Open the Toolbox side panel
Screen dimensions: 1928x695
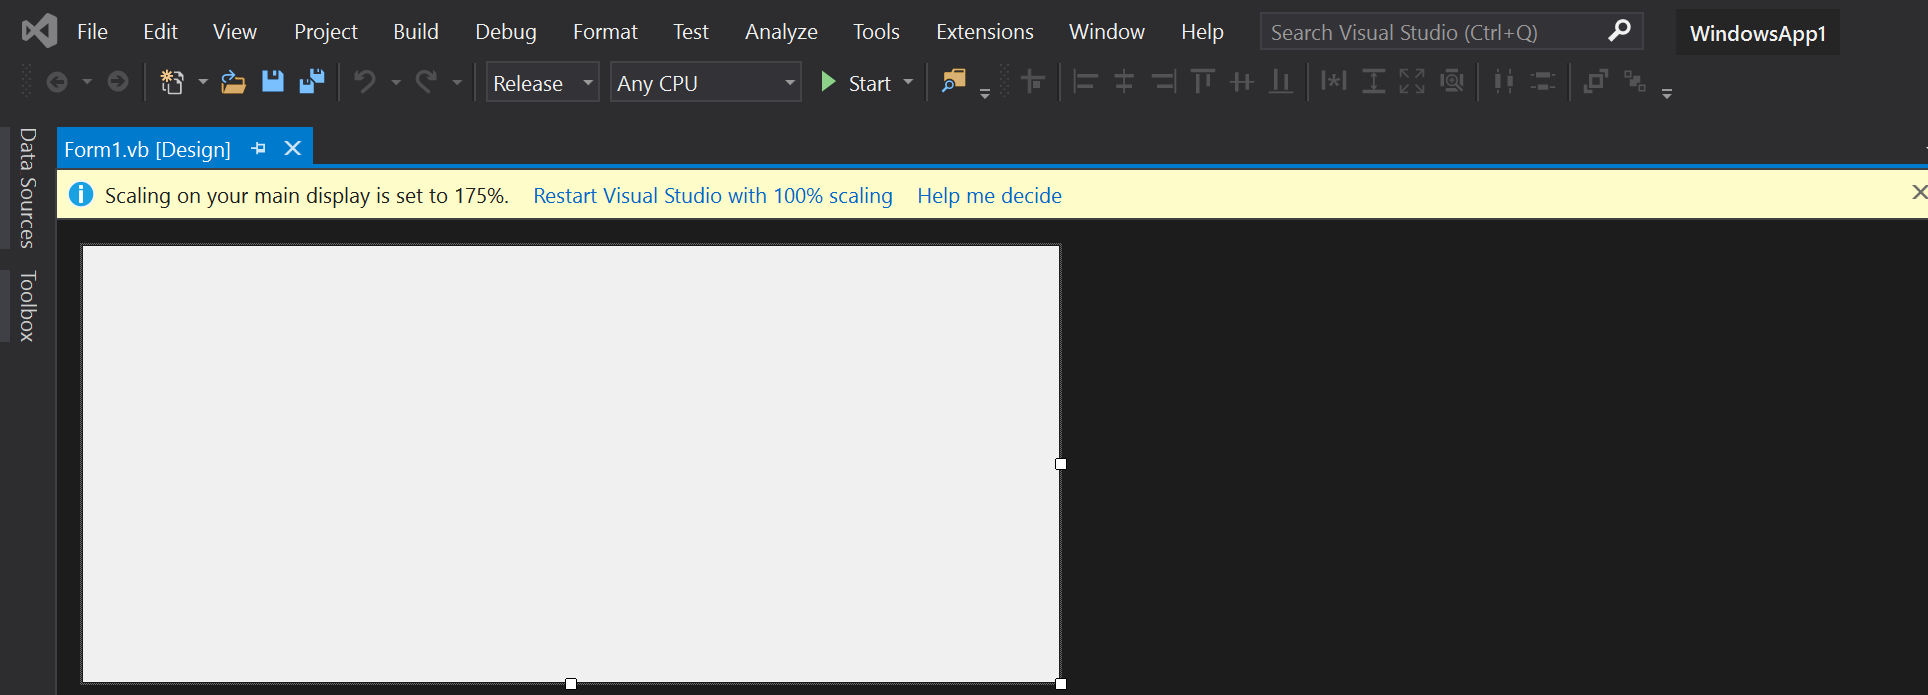pos(27,306)
